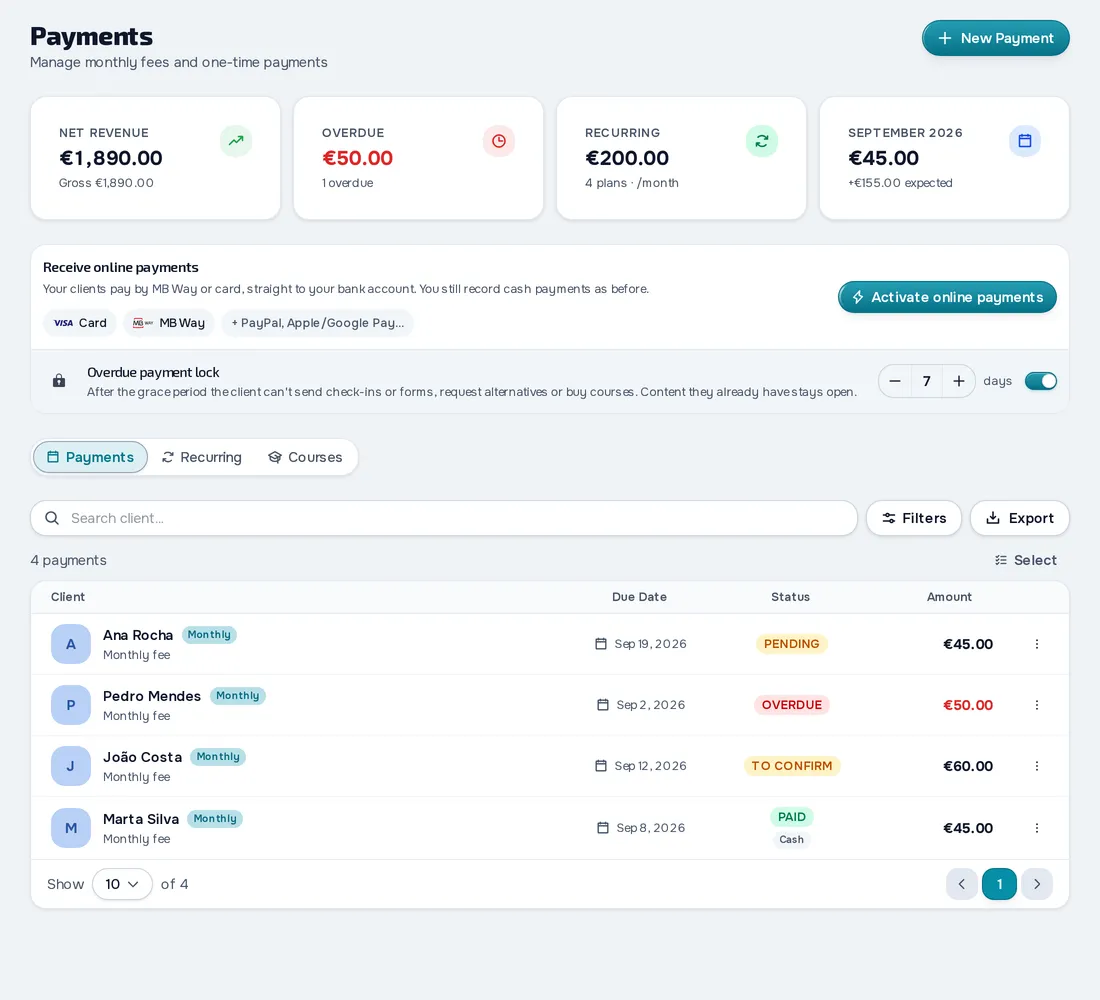Enable Select mode for payments list
This screenshot has width=1100, height=1000.
[x=1025, y=560]
